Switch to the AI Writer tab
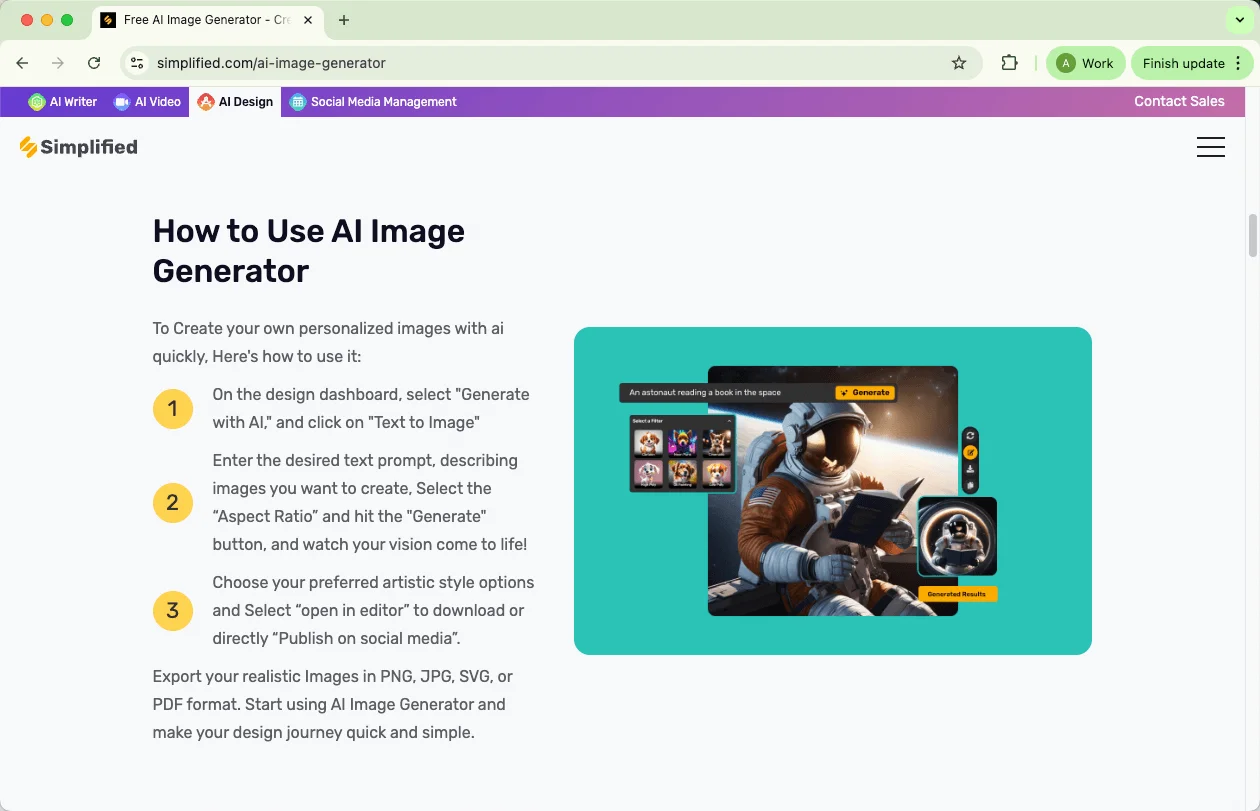The width and height of the screenshot is (1260, 811). click(63, 102)
